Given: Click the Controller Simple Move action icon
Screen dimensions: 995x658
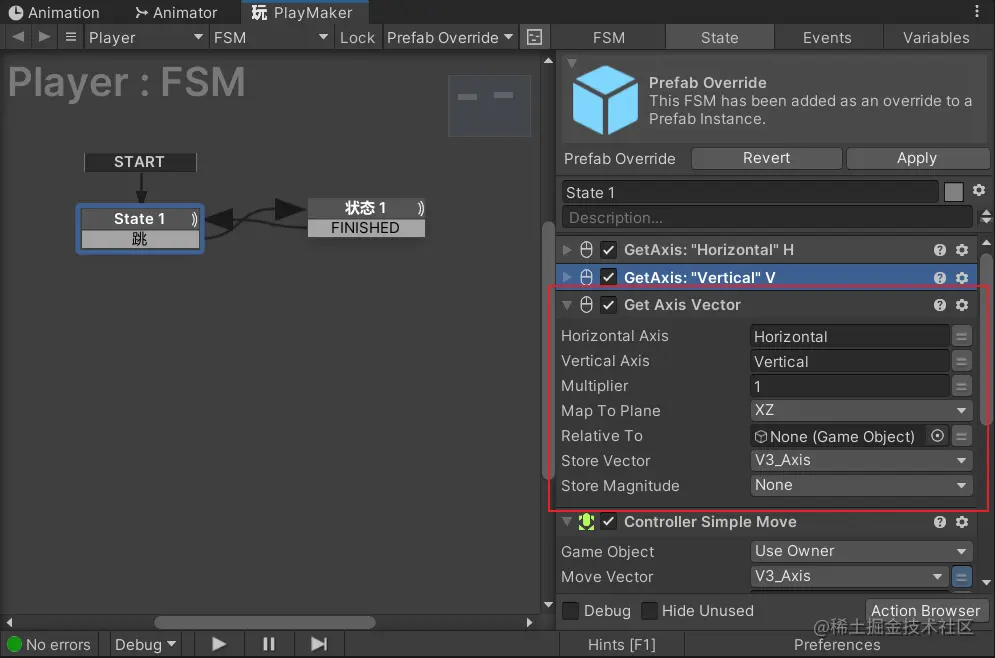Looking at the screenshot, I should pos(586,522).
